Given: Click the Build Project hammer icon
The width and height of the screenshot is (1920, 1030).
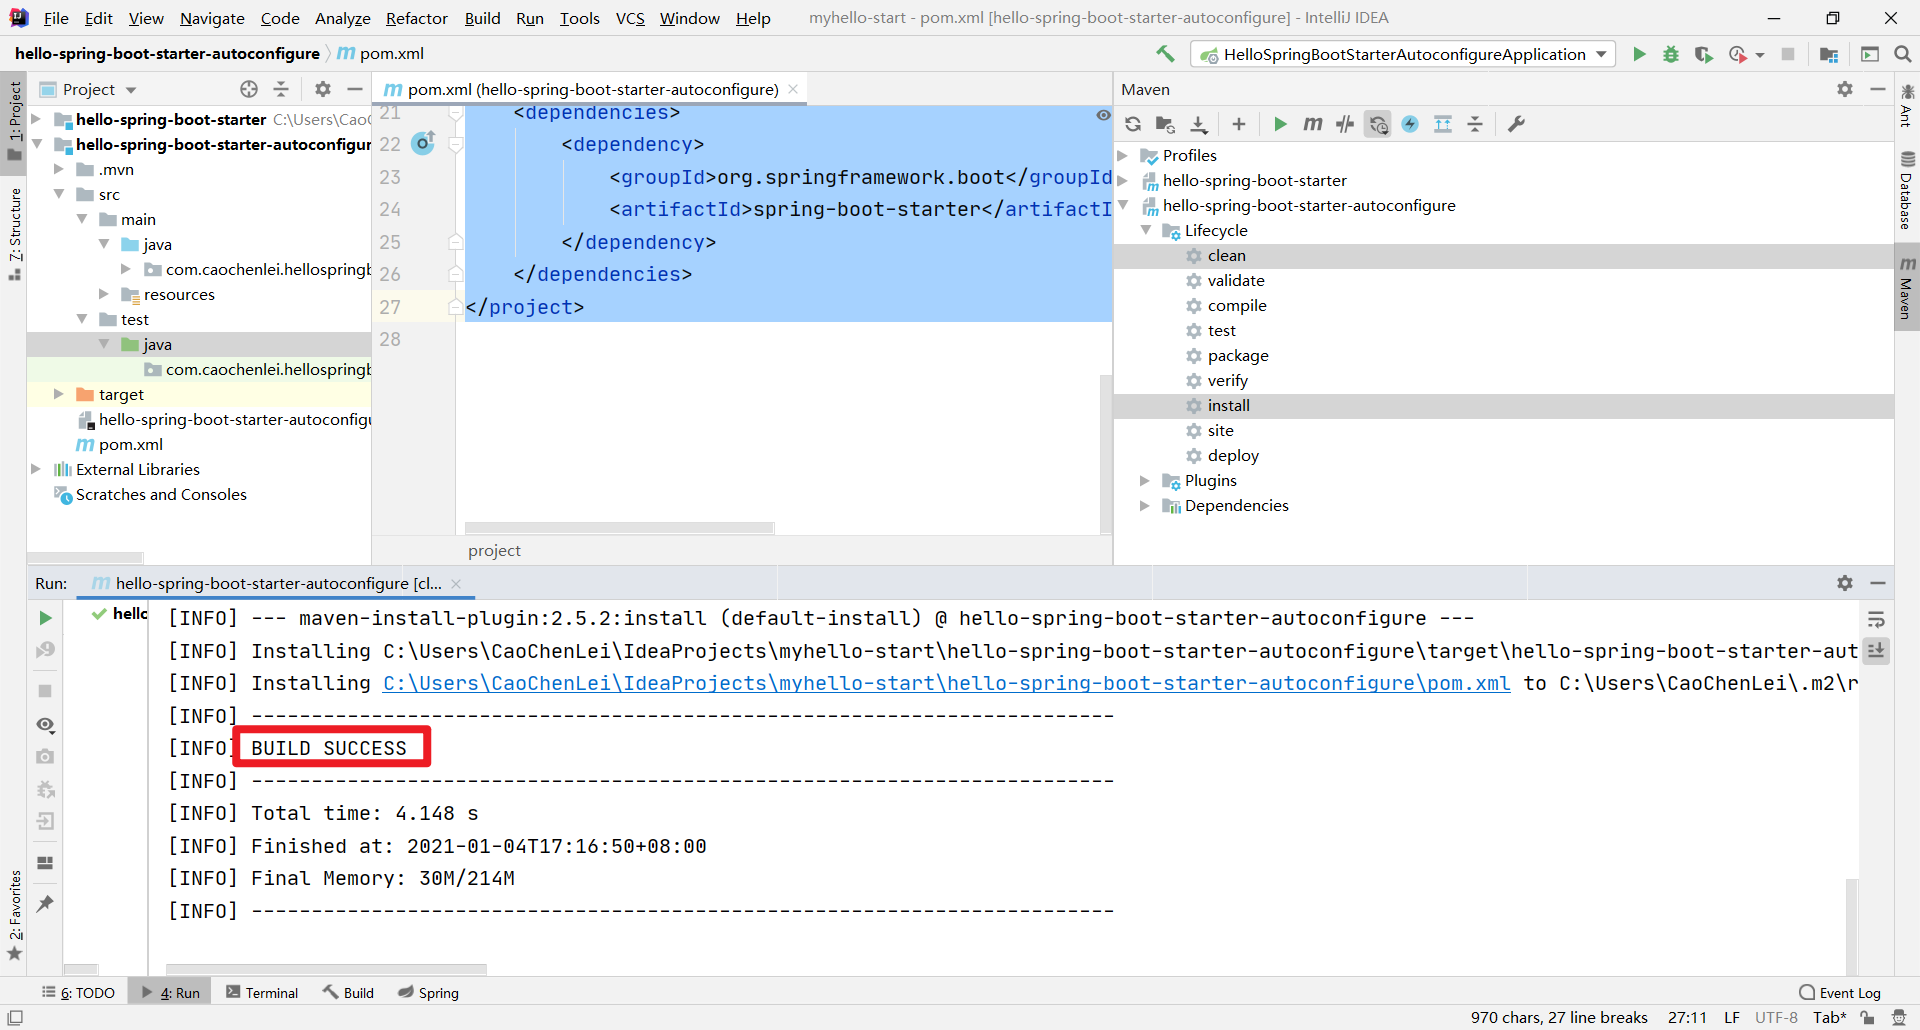Looking at the screenshot, I should 1165,54.
